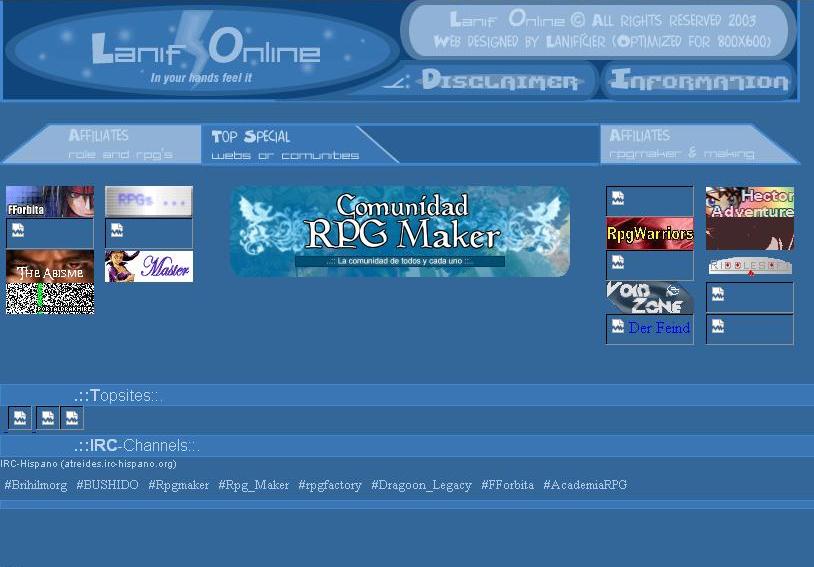Open the Information page button
The image size is (814, 567).
point(699,80)
